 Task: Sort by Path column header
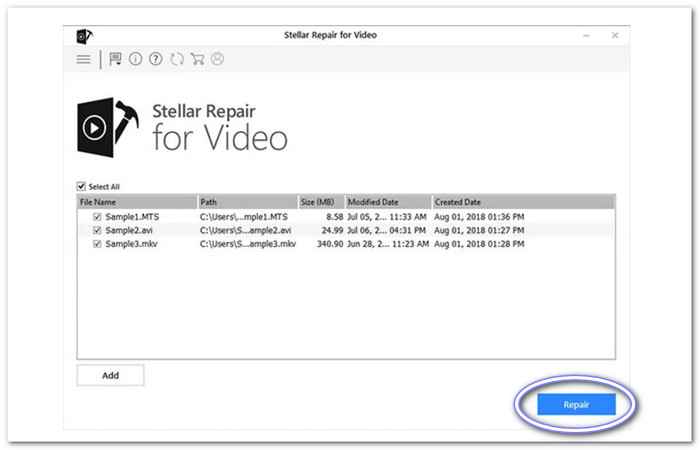click(x=248, y=202)
